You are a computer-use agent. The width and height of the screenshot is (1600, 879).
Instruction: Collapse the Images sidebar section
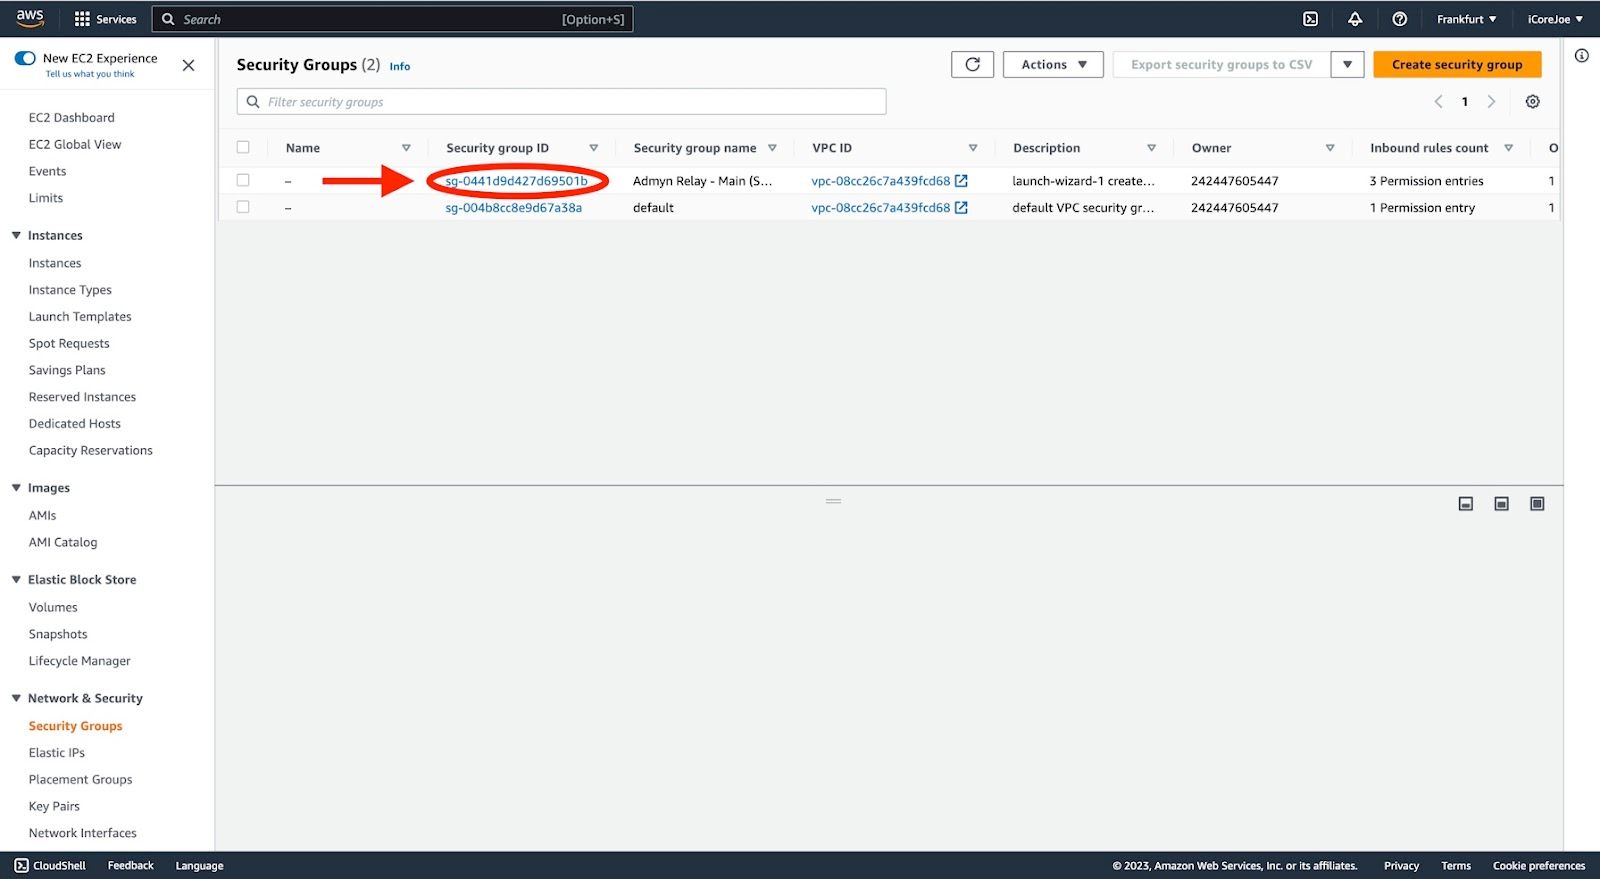pos(16,488)
